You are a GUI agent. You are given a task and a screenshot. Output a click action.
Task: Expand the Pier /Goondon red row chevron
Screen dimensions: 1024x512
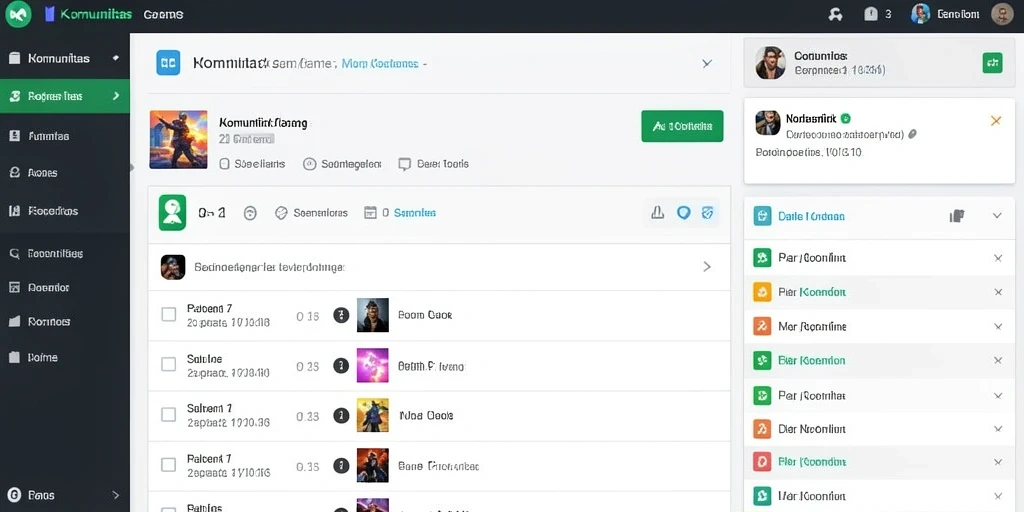(x=998, y=462)
